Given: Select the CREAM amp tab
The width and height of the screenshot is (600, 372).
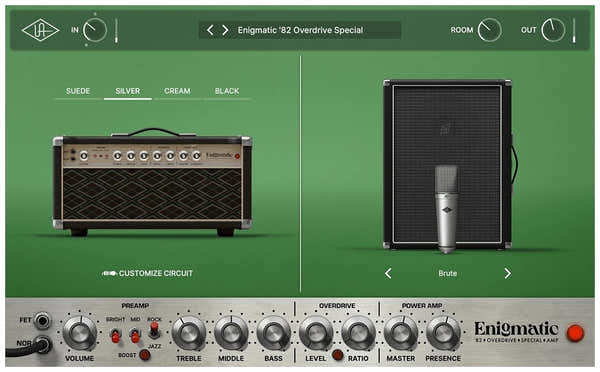Looking at the screenshot, I should pos(177,91).
